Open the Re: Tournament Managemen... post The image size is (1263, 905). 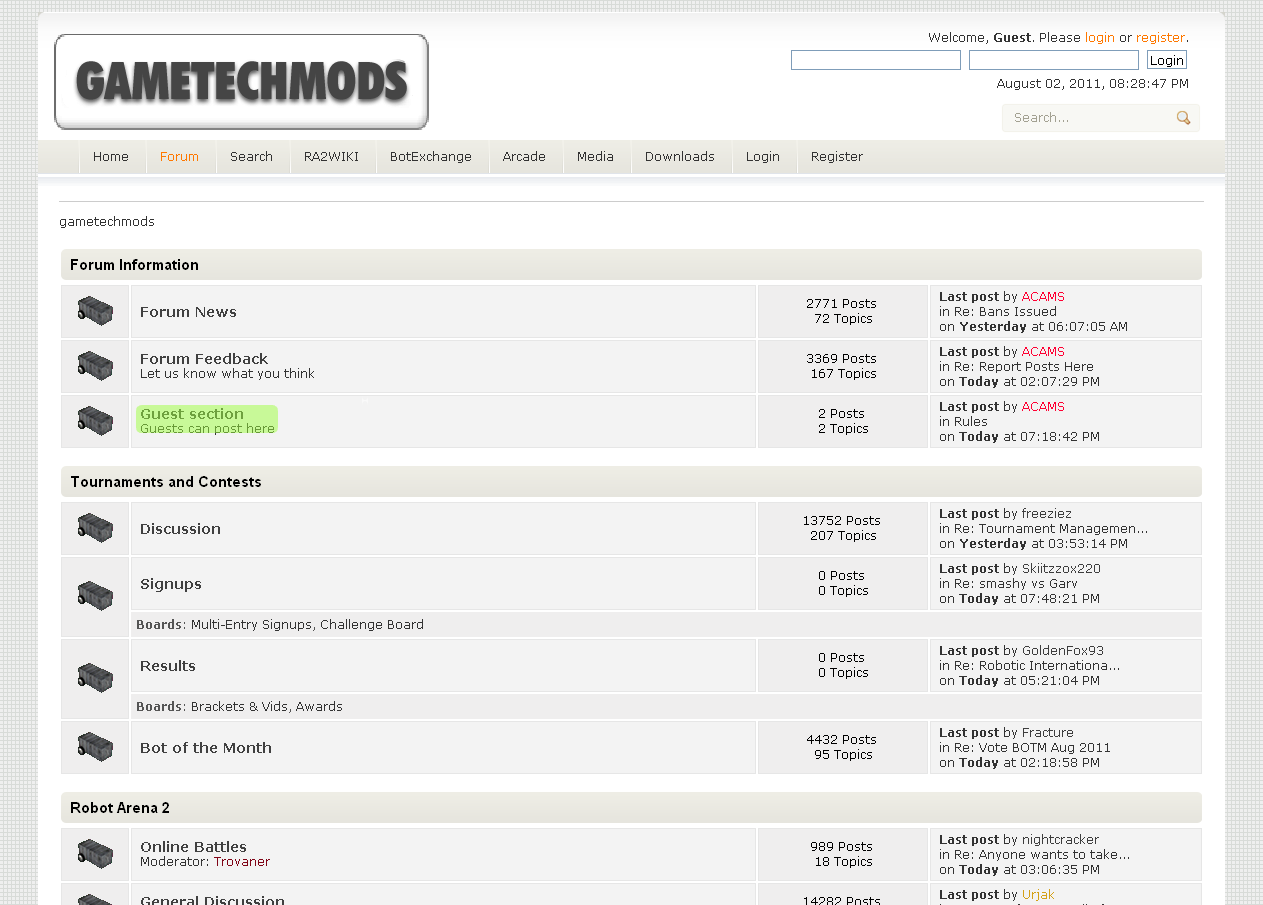tap(1051, 529)
